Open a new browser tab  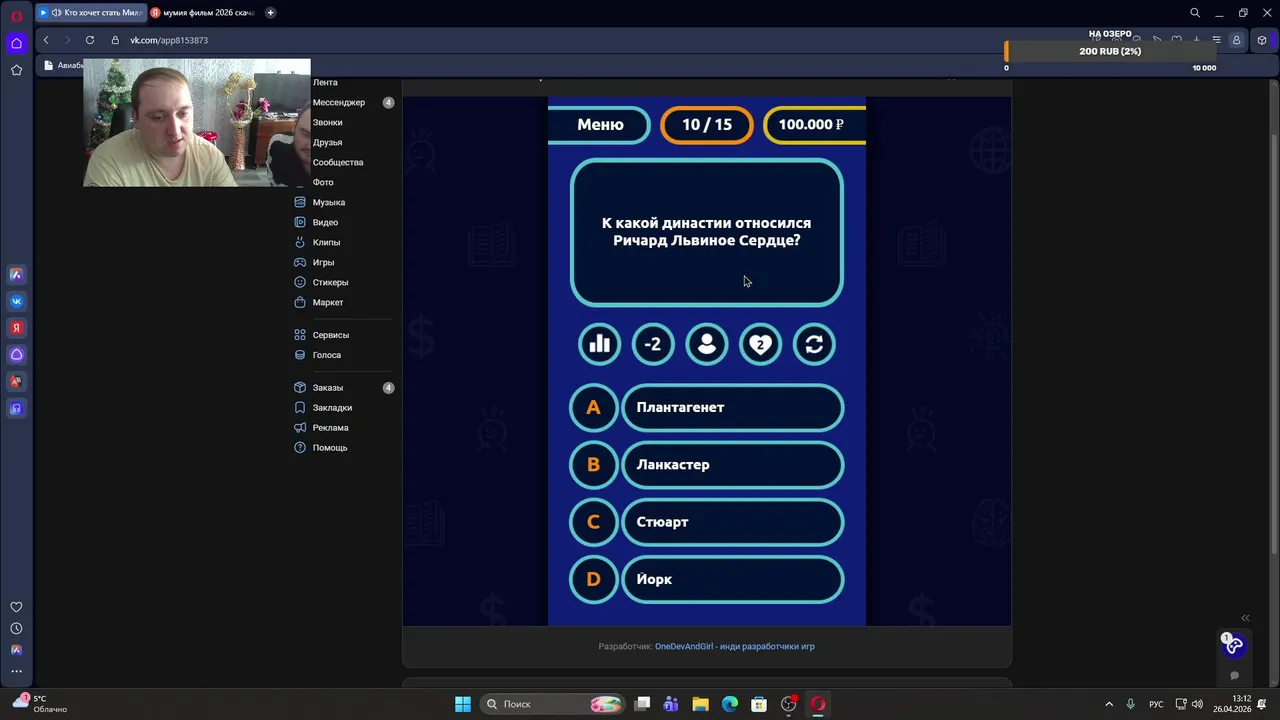click(270, 13)
